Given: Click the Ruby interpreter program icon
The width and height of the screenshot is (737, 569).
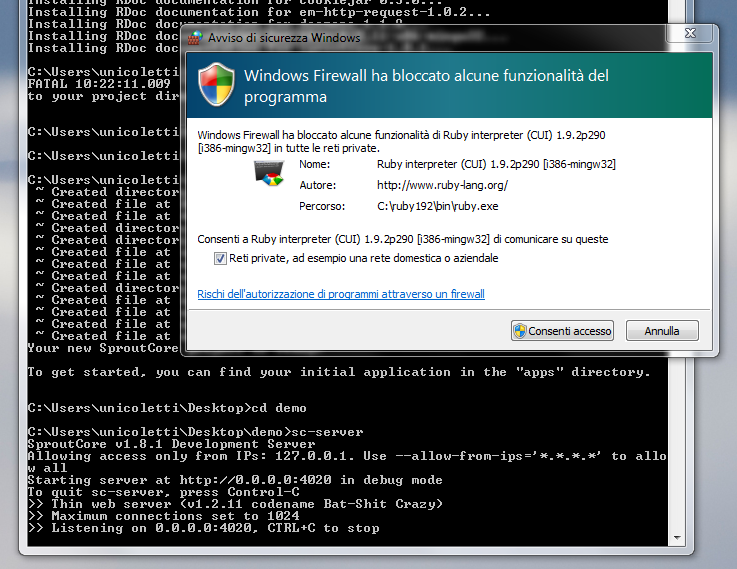Looking at the screenshot, I should pyautogui.click(x=269, y=173).
